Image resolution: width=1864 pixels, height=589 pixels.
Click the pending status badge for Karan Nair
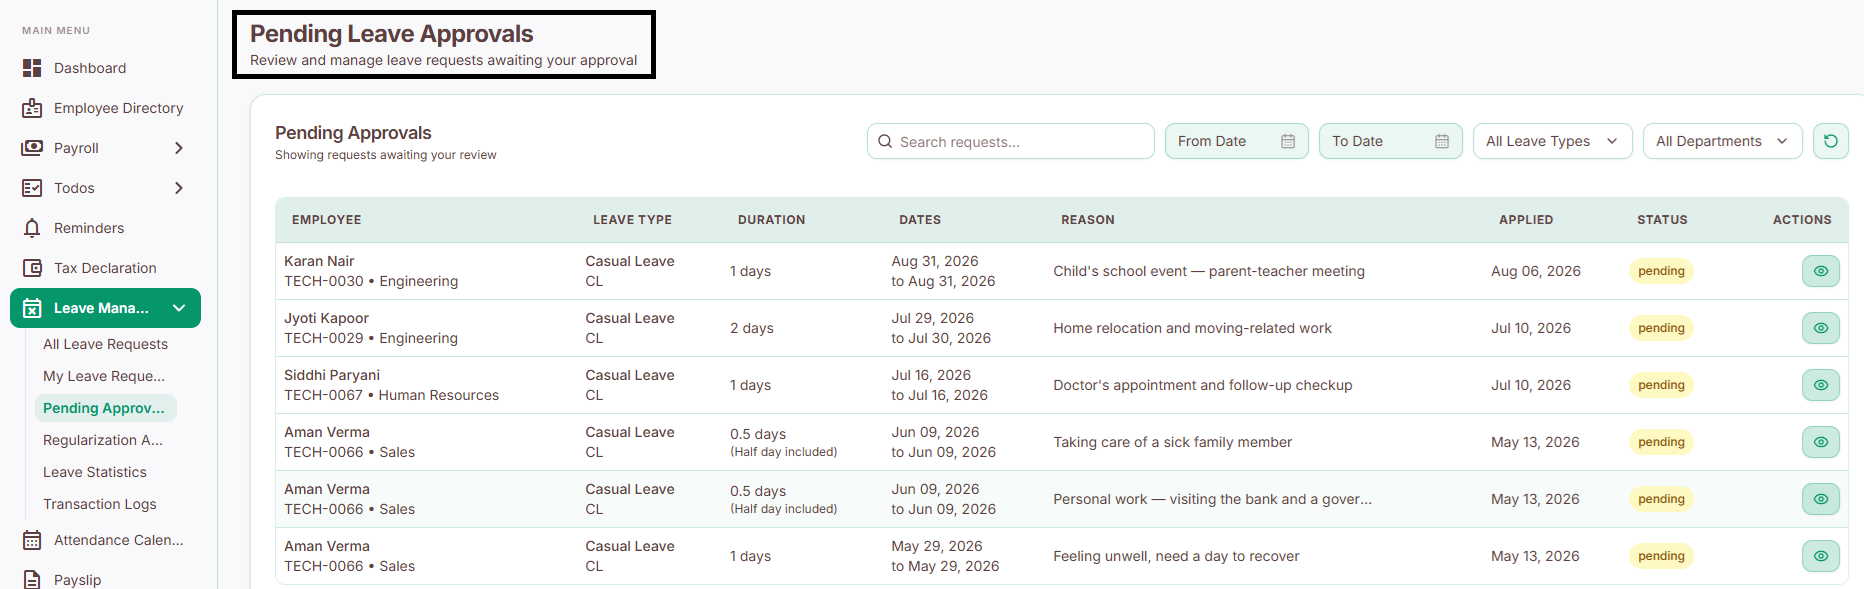1661,271
